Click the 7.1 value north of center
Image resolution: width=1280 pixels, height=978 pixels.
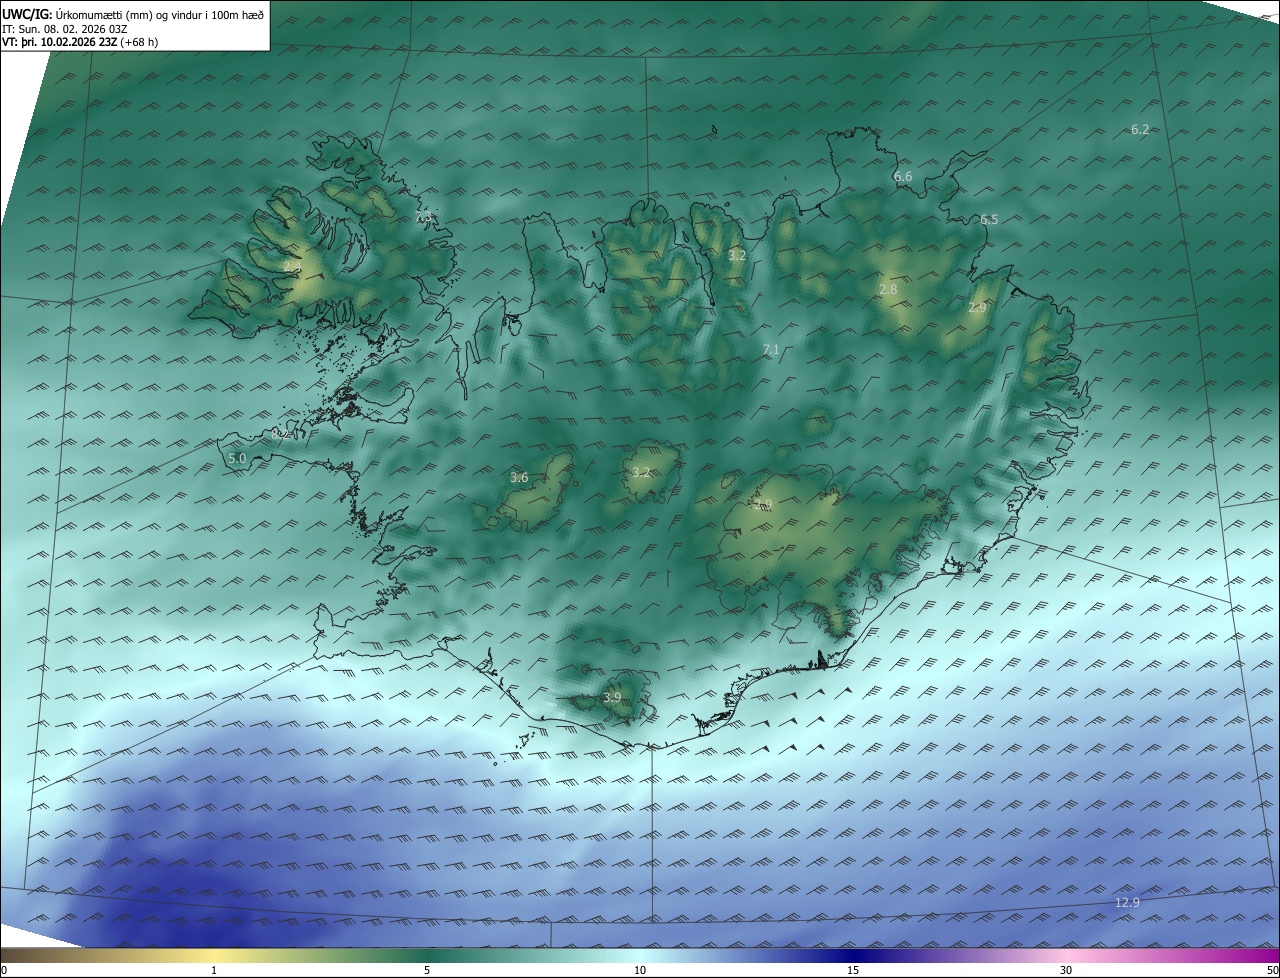pos(771,349)
